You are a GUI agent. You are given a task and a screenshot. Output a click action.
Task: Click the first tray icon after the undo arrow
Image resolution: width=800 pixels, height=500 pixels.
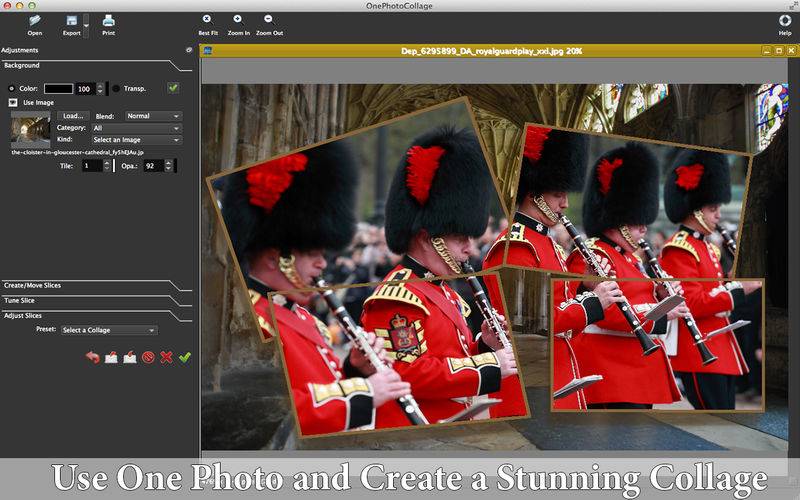pyautogui.click(x=111, y=357)
